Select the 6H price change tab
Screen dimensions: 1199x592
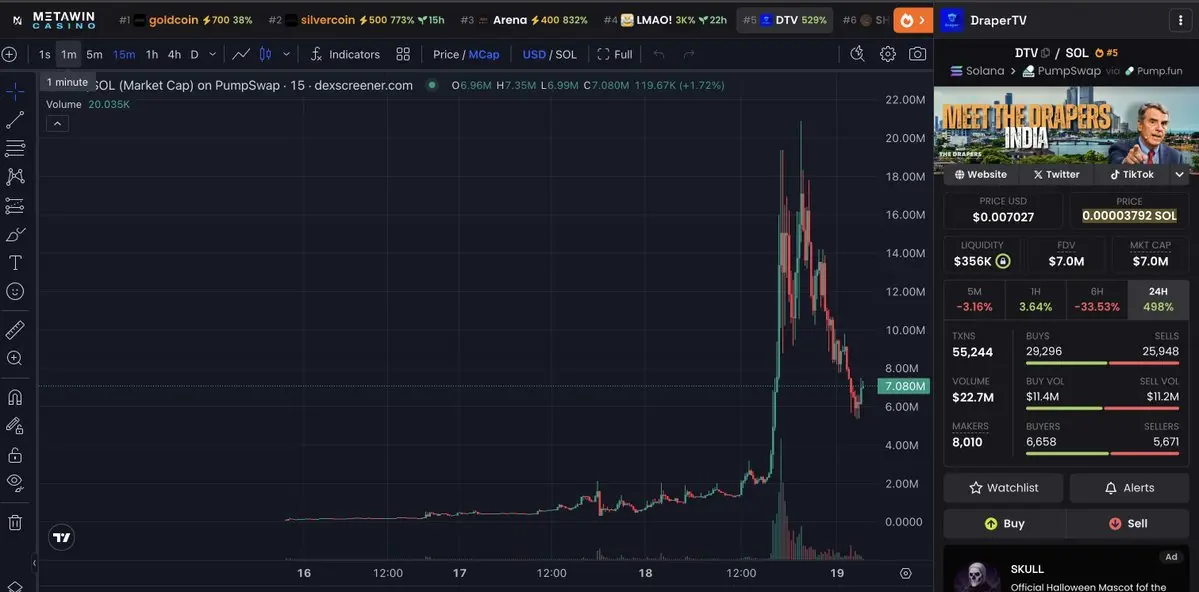click(1097, 299)
